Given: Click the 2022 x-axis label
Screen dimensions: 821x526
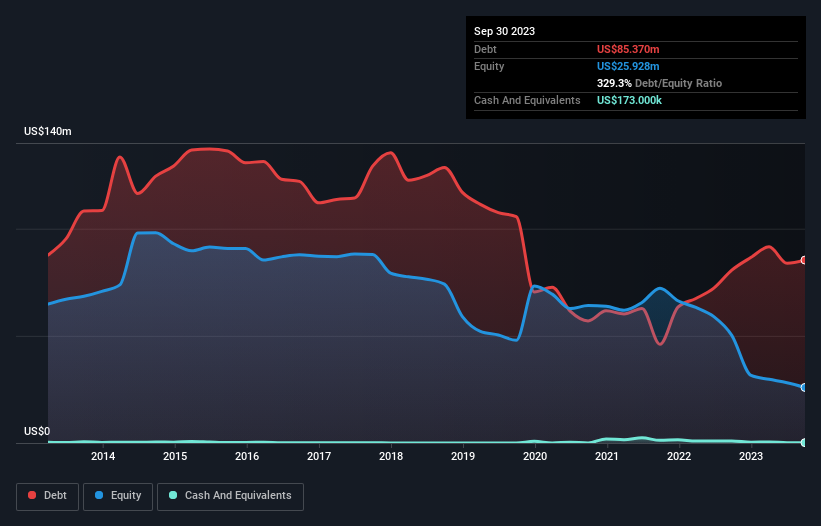Looking at the screenshot, I should 679,456.
